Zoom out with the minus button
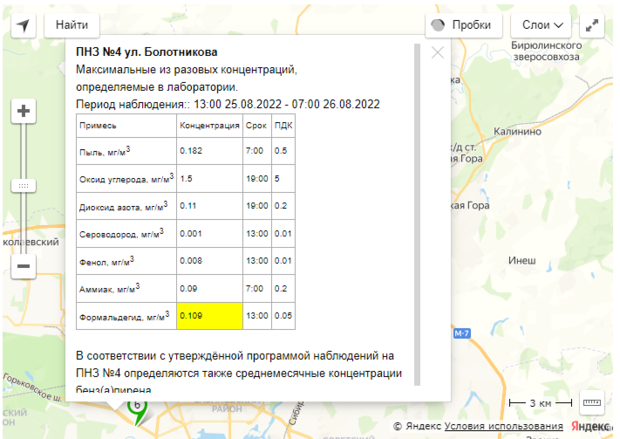The height and width of the screenshot is (439, 620). [x=24, y=266]
